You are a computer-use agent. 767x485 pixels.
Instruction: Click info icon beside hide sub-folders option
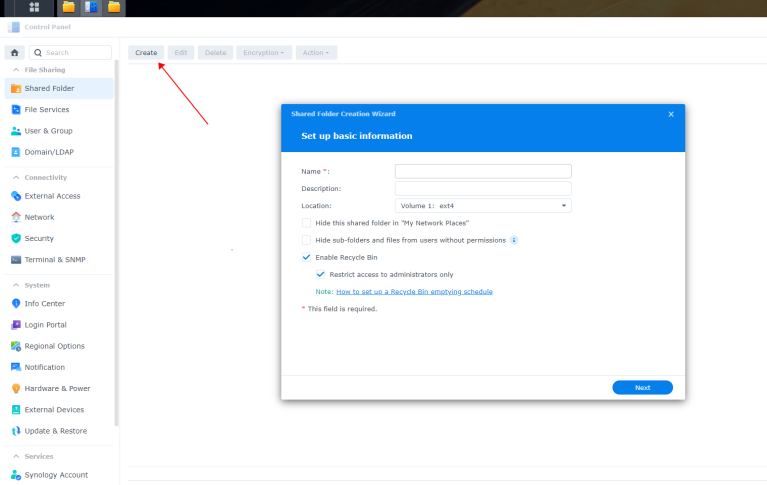tap(514, 240)
